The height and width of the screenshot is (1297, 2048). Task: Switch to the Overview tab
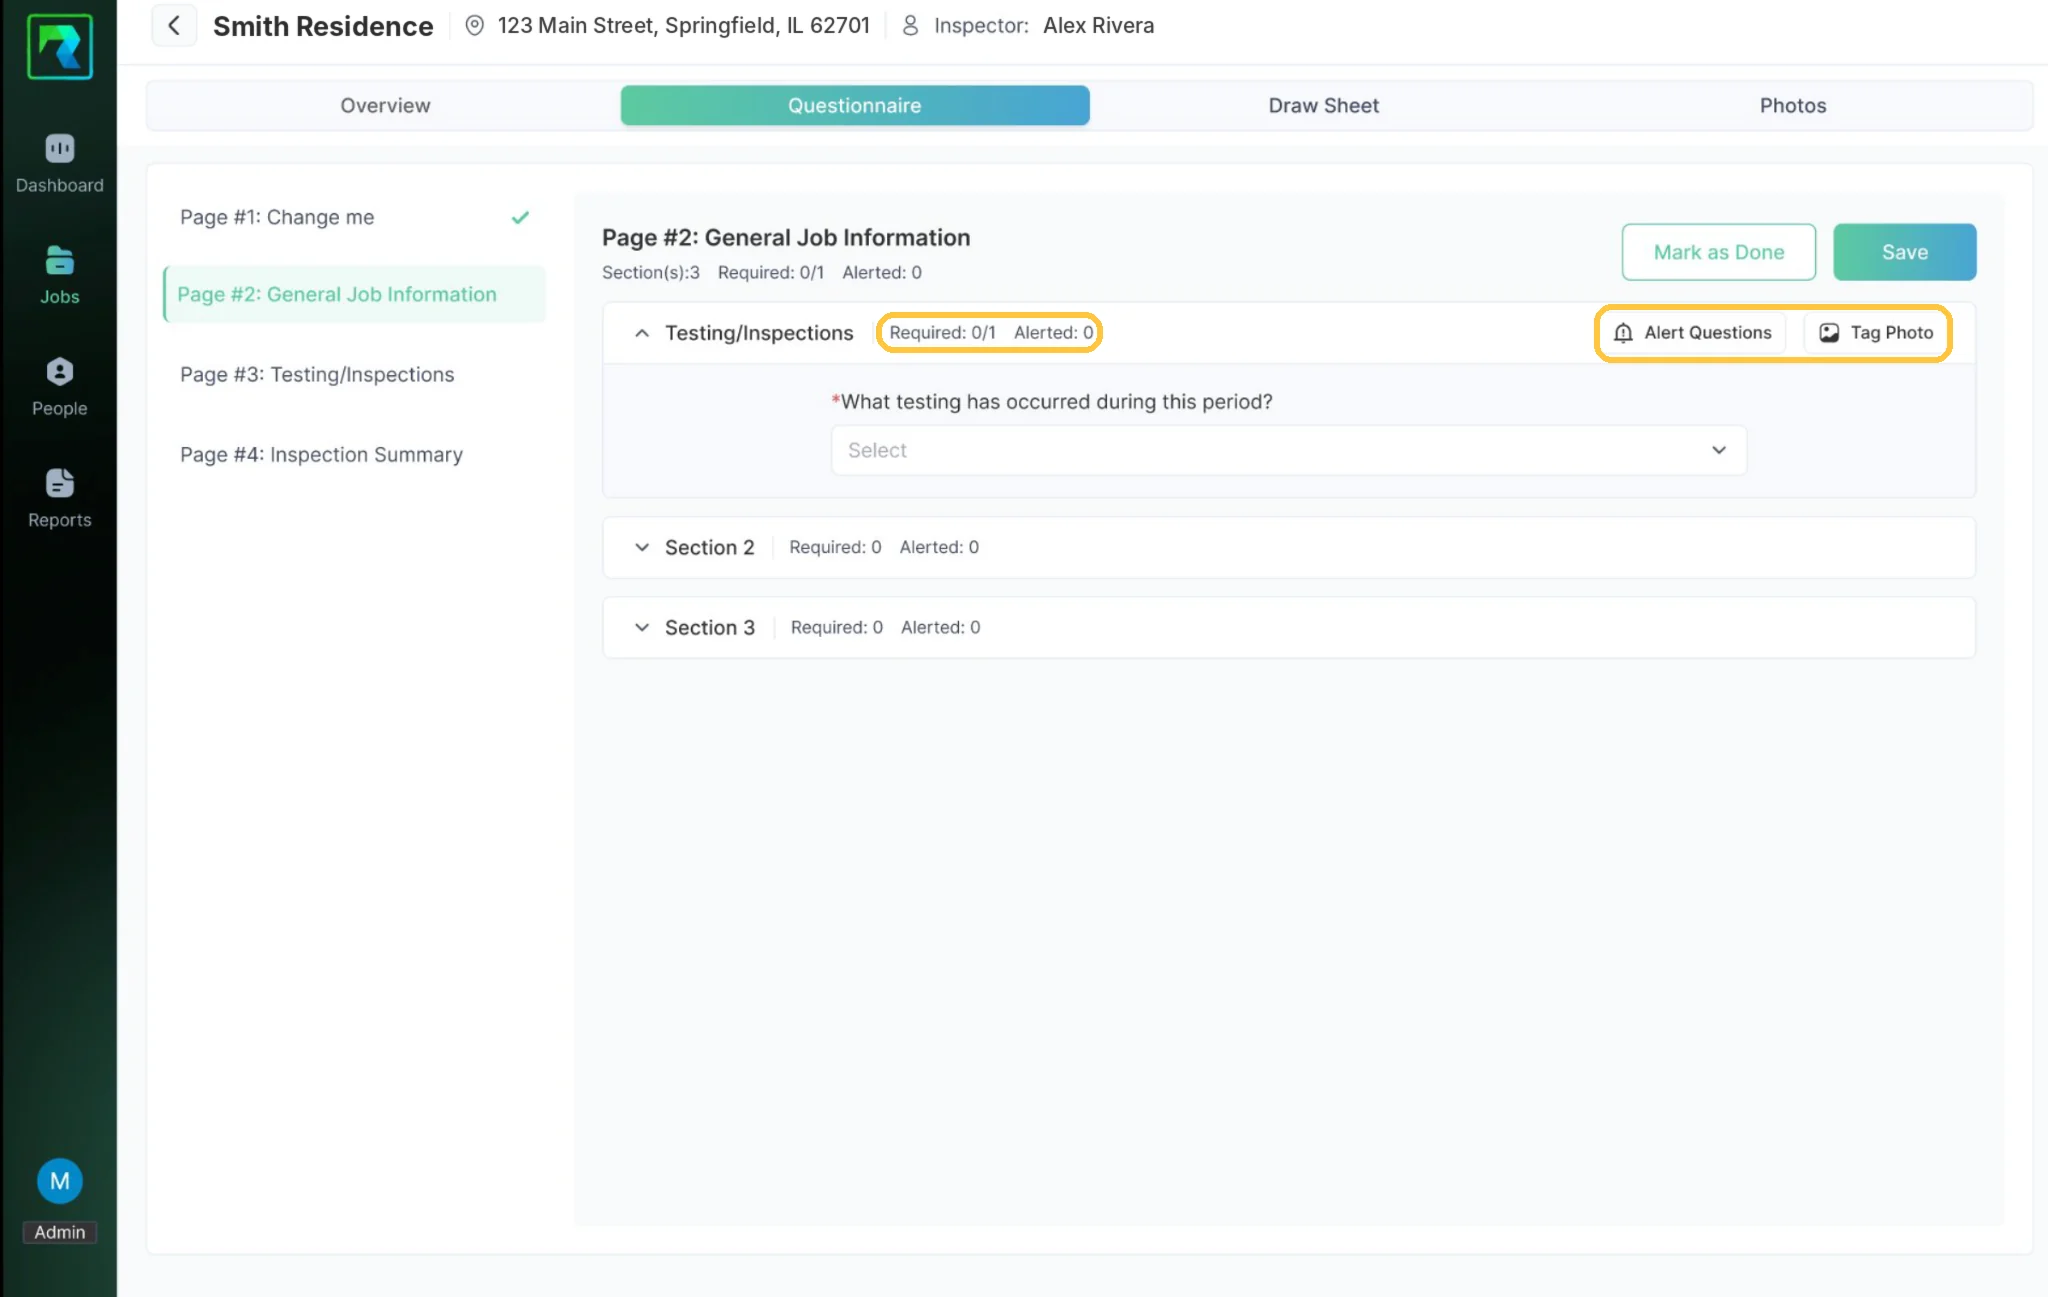pos(385,105)
